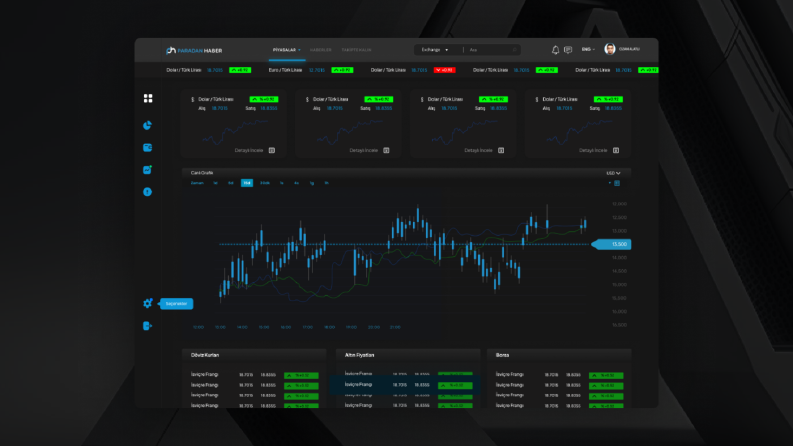The height and width of the screenshot is (446, 793).
Task: Click the Altın Fiyatları panel header
Action: pyautogui.click(x=408, y=355)
